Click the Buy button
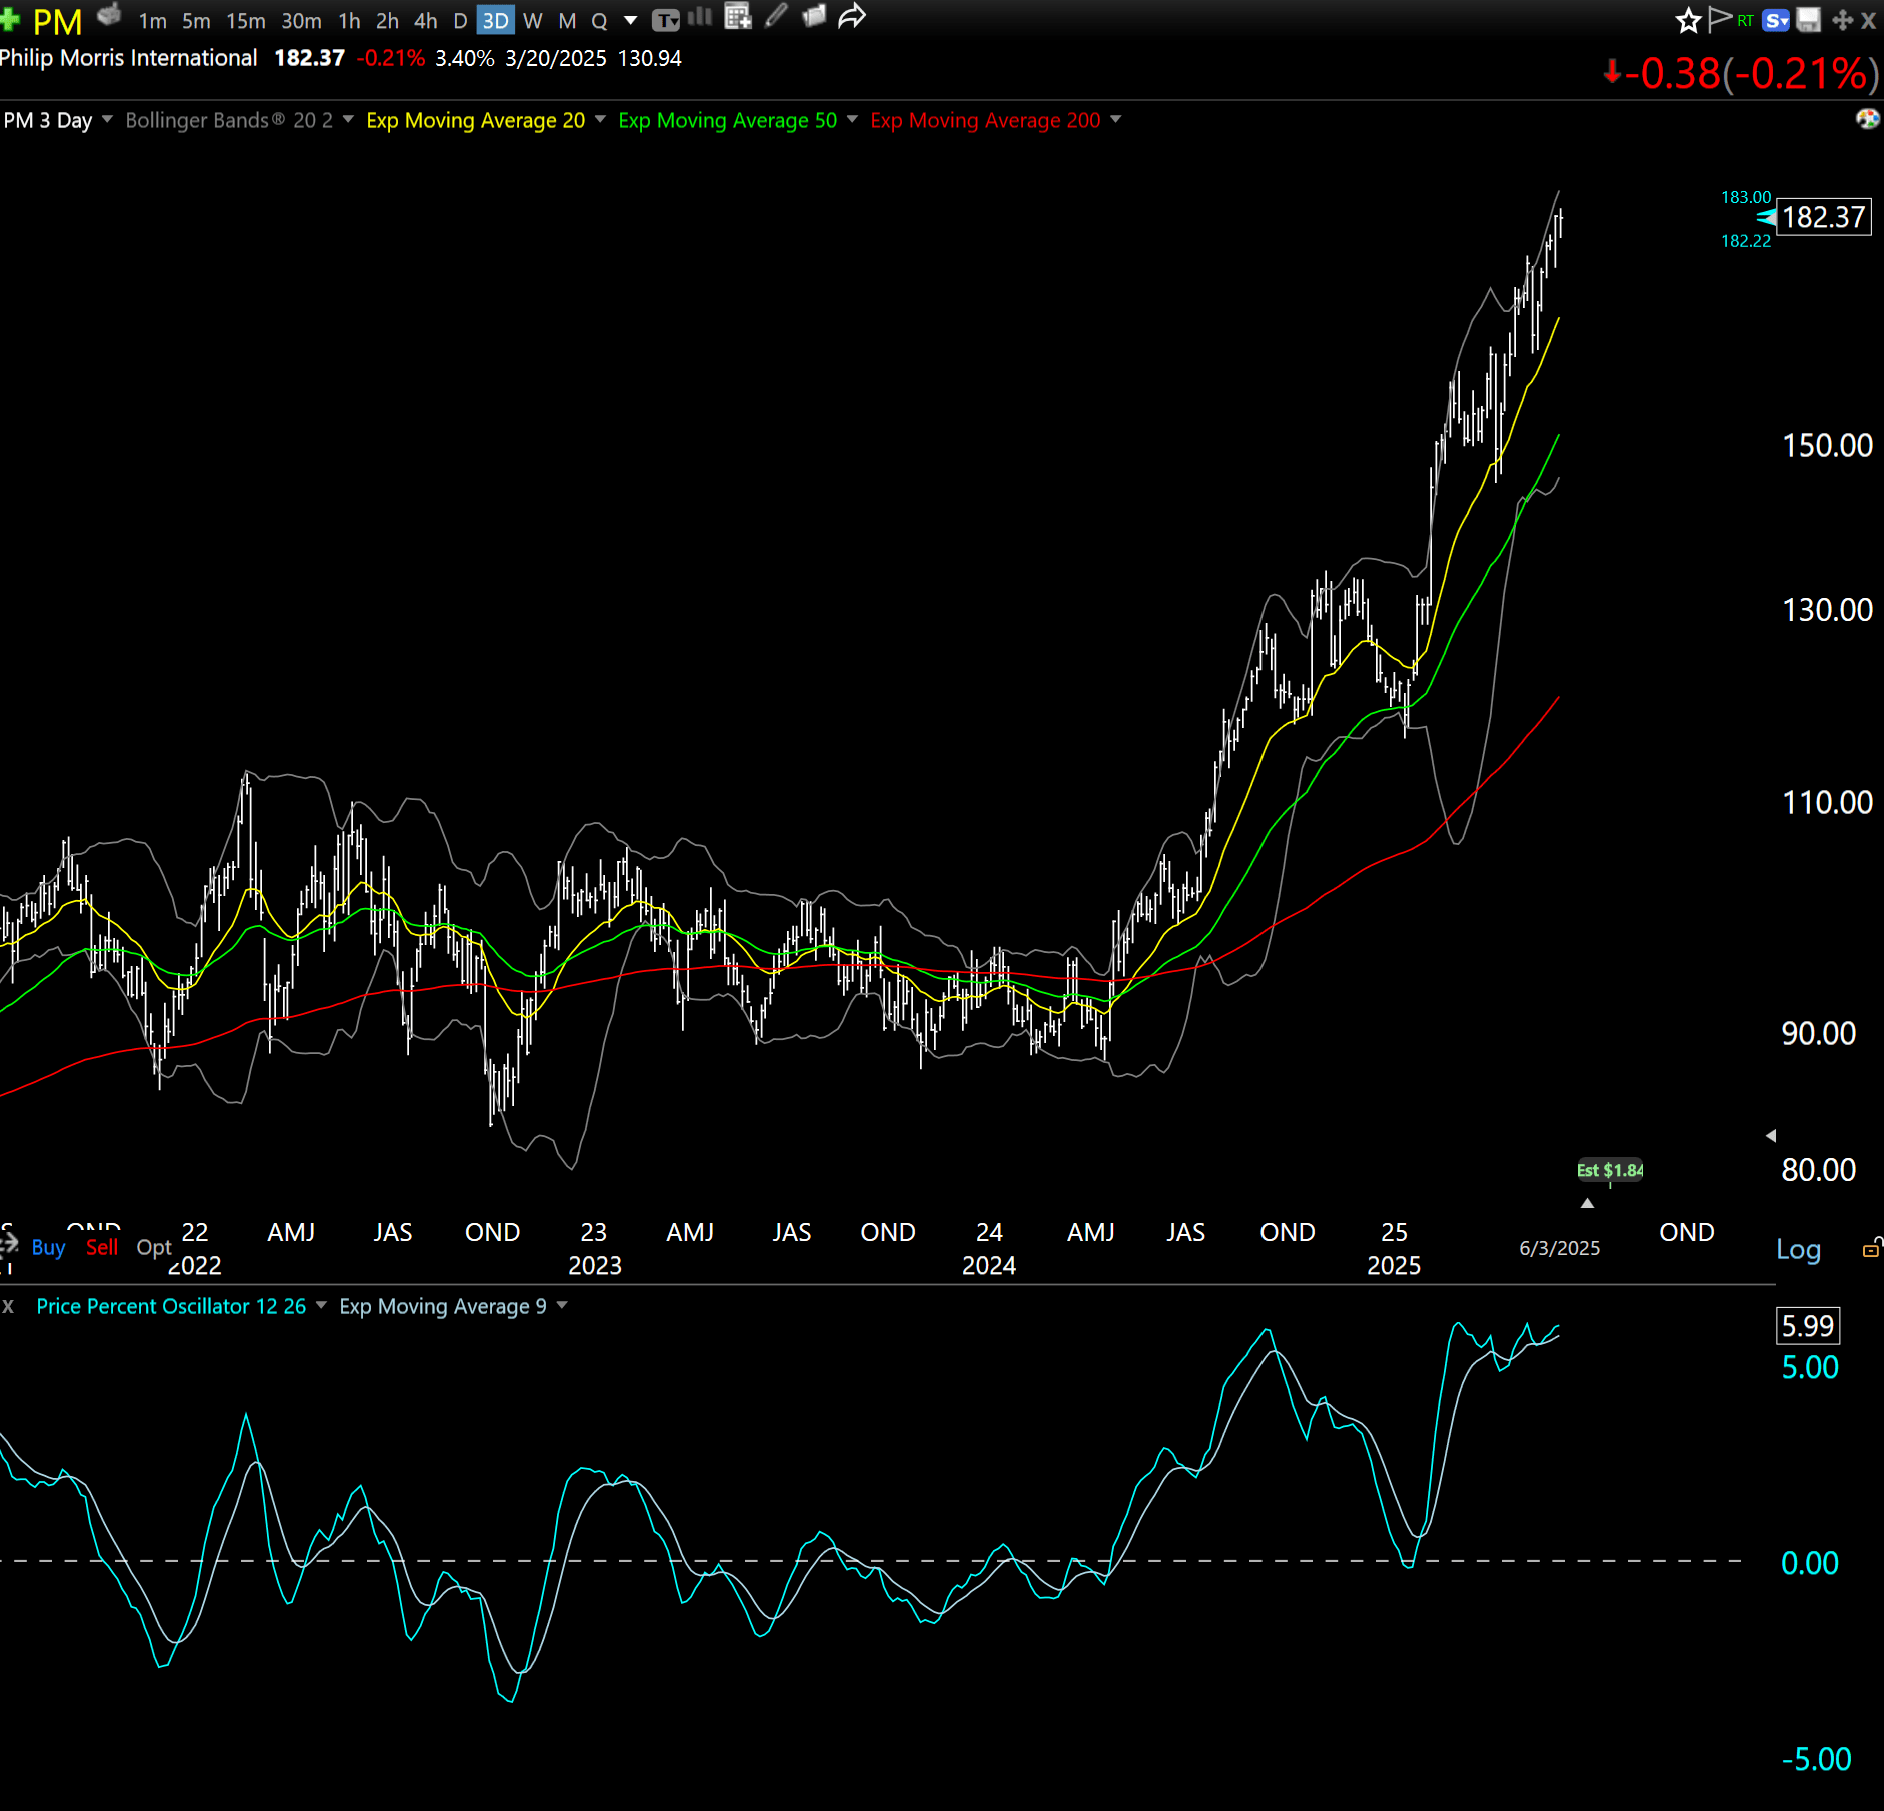 pos(48,1247)
